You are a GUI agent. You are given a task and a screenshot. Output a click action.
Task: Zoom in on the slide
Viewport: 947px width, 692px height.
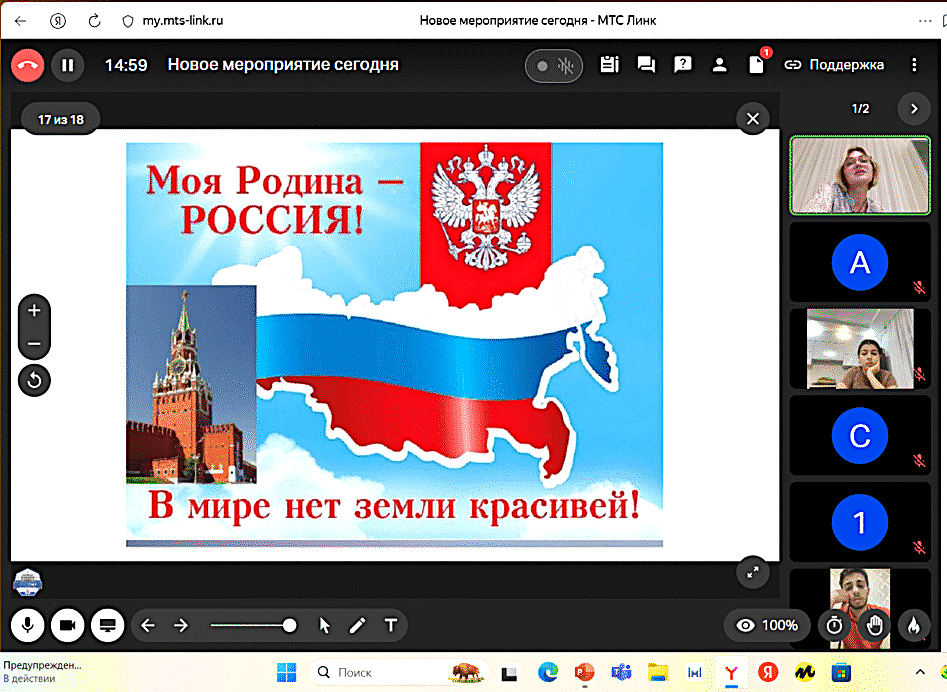34,311
